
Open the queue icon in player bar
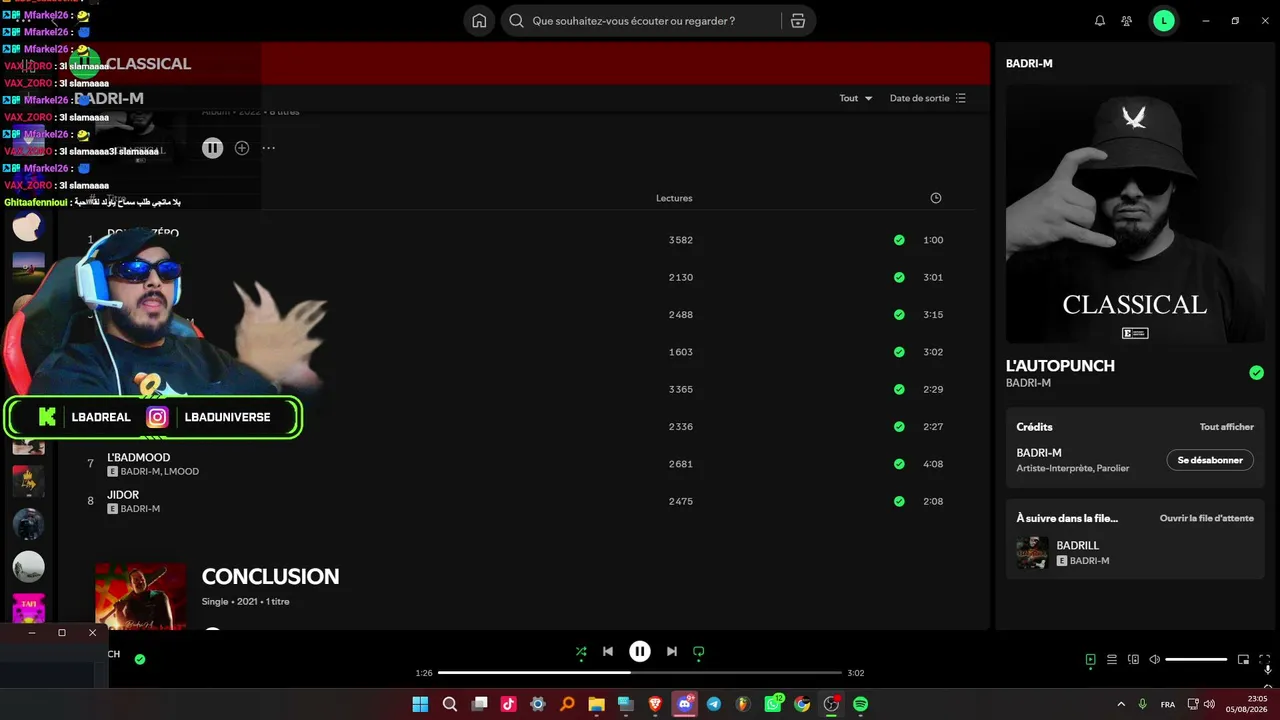coord(1112,660)
